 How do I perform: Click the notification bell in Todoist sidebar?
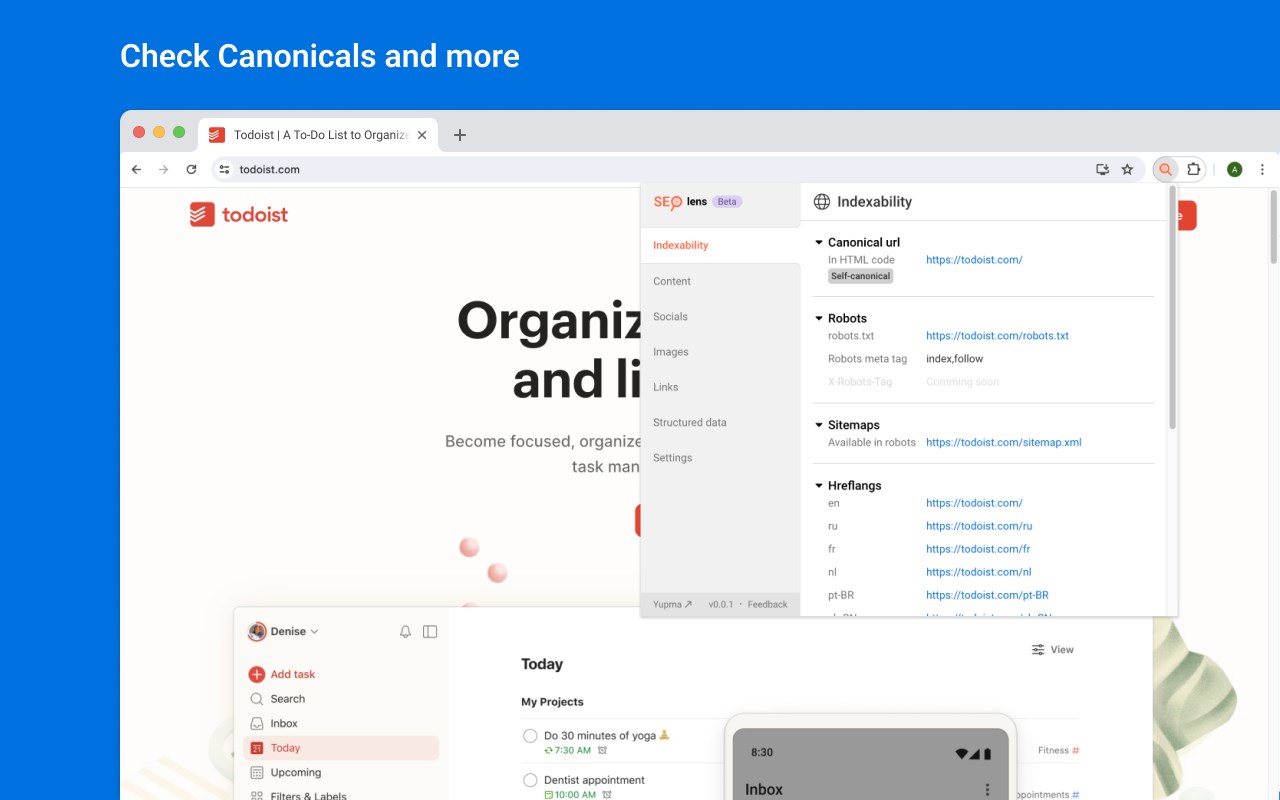point(405,632)
